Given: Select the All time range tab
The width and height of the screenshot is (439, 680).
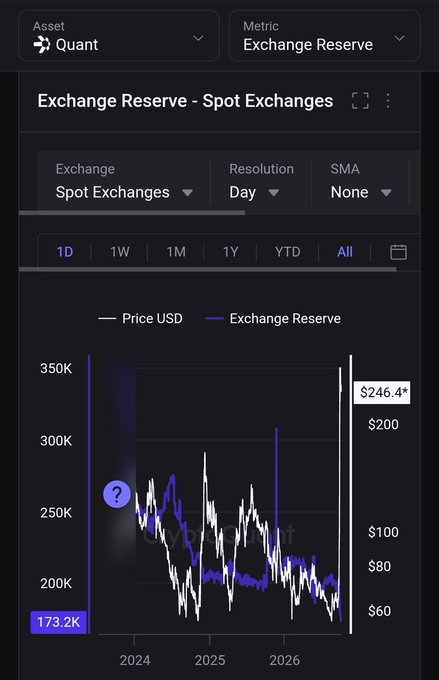Looking at the screenshot, I should coord(345,252).
